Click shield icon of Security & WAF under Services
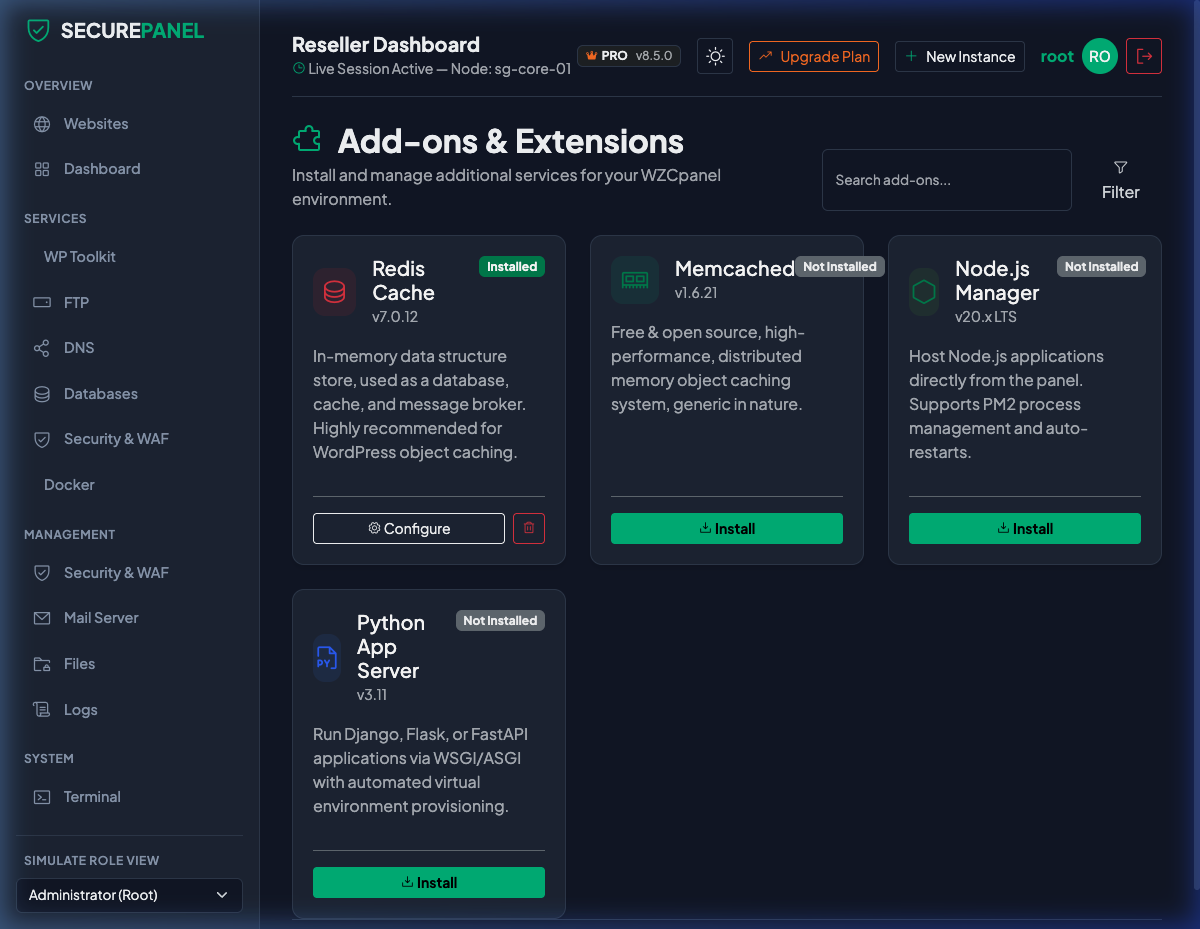 click(42, 439)
